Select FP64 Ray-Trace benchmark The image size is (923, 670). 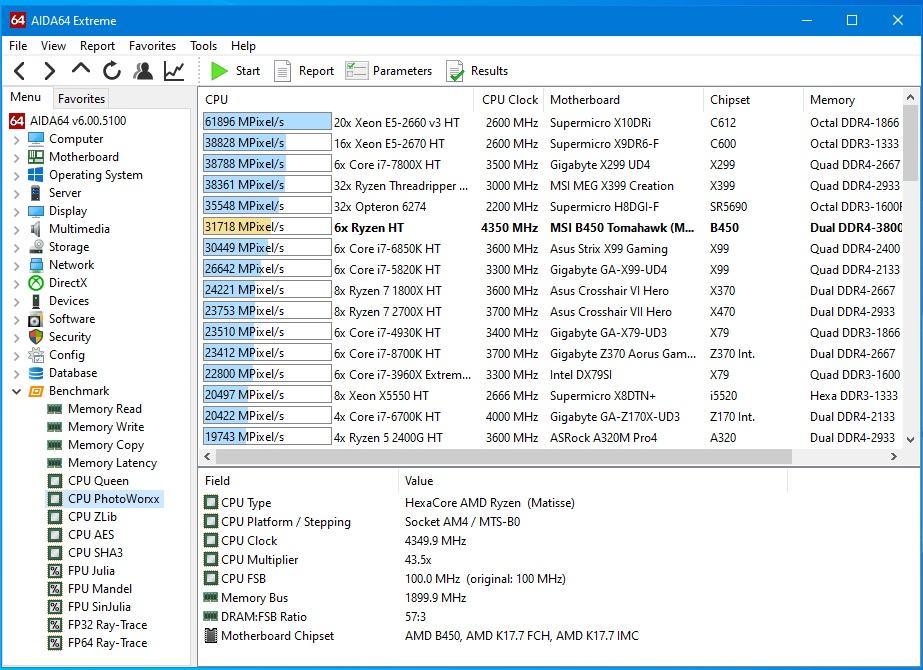tap(108, 643)
